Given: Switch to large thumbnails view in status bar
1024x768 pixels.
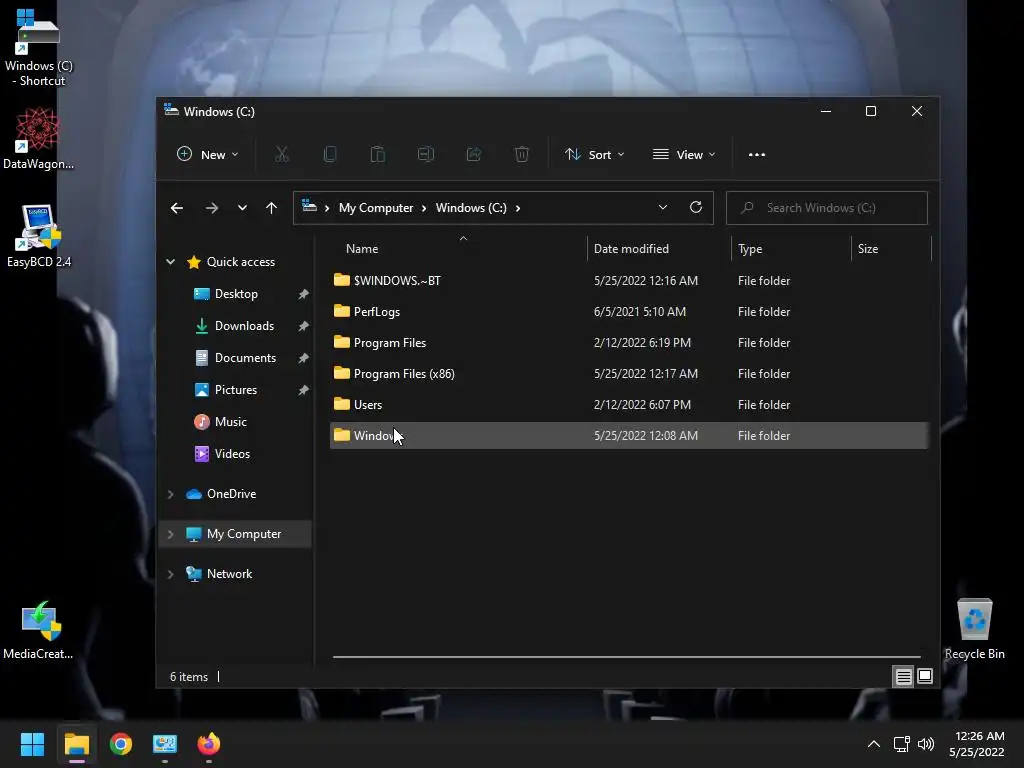Looking at the screenshot, I should [925, 677].
